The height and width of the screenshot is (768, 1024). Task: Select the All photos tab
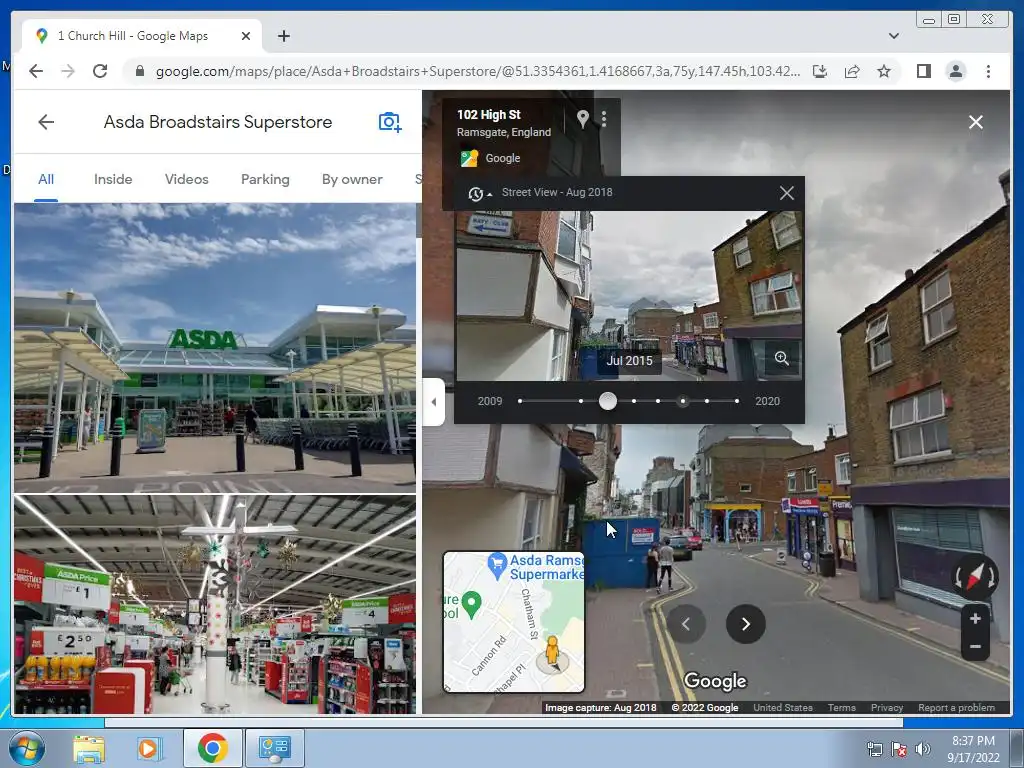46,180
